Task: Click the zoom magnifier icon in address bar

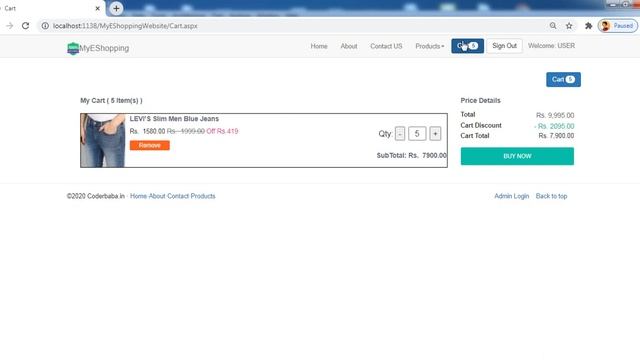Action: click(553, 26)
